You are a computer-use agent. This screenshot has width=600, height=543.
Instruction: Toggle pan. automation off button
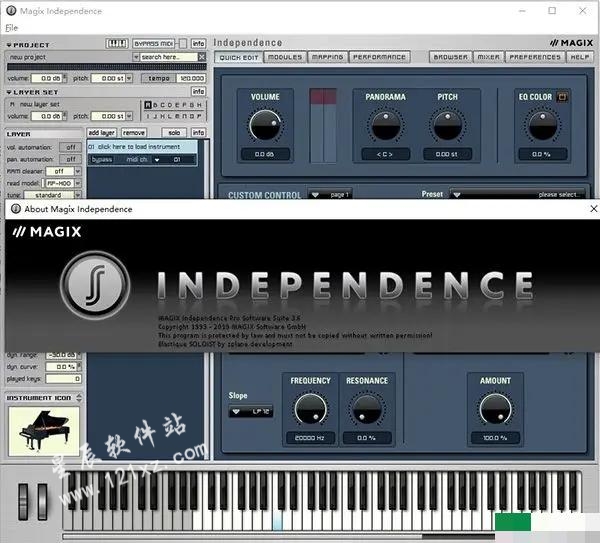click(x=70, y=159)
